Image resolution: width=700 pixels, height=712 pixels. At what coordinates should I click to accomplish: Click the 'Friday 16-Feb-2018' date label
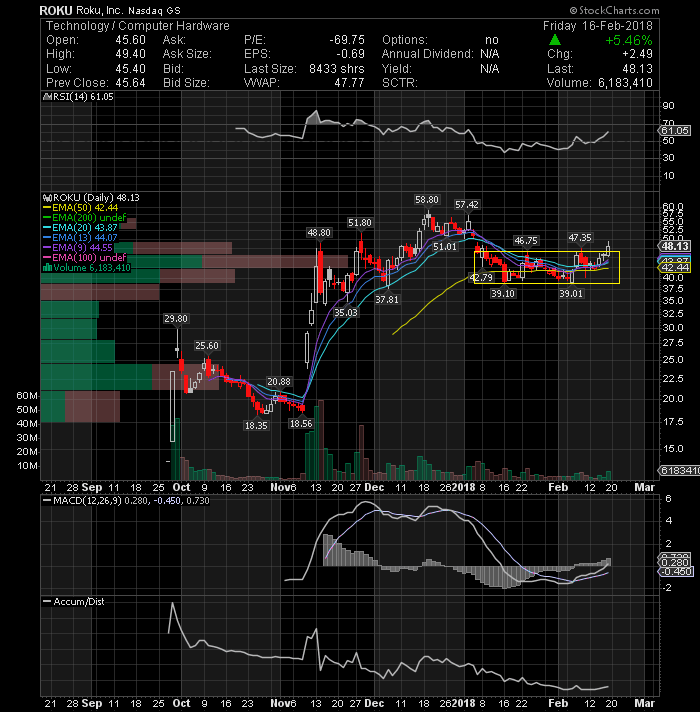click(x=598, y=25)
